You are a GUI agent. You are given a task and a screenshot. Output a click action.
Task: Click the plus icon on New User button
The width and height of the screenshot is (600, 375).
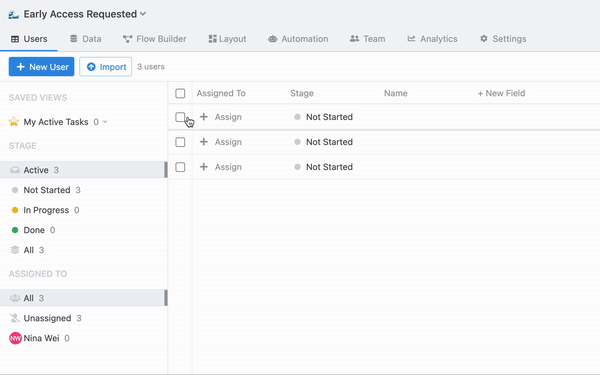click(21, 67)
